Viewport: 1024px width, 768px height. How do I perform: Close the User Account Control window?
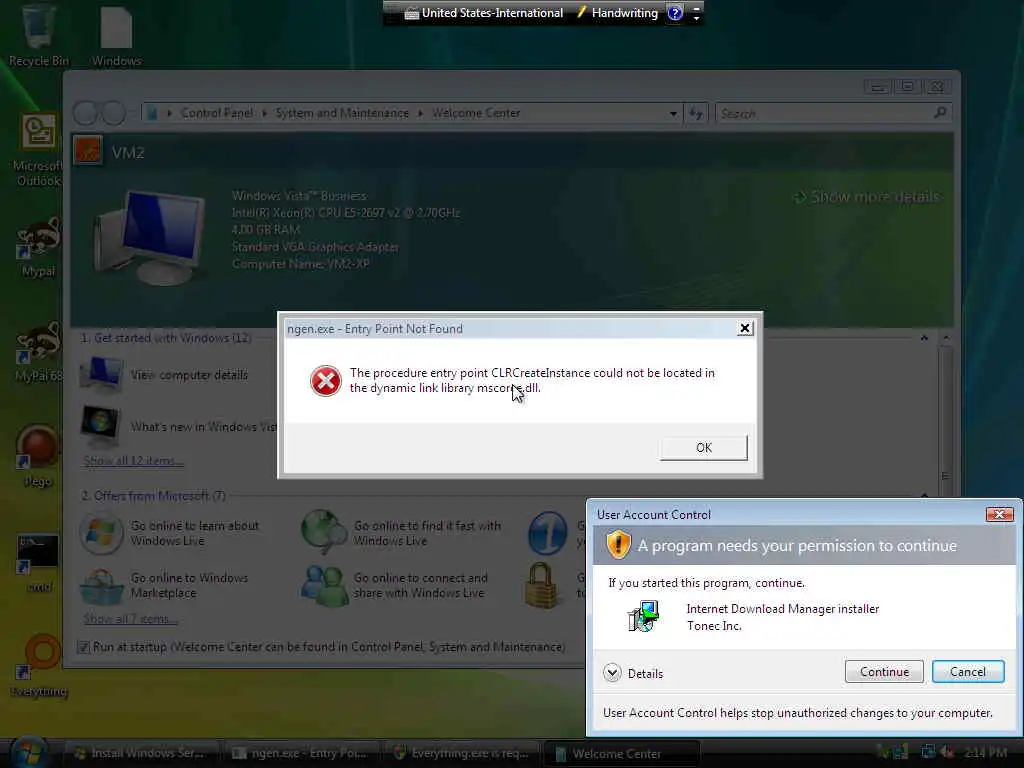[x=999, y=515]
